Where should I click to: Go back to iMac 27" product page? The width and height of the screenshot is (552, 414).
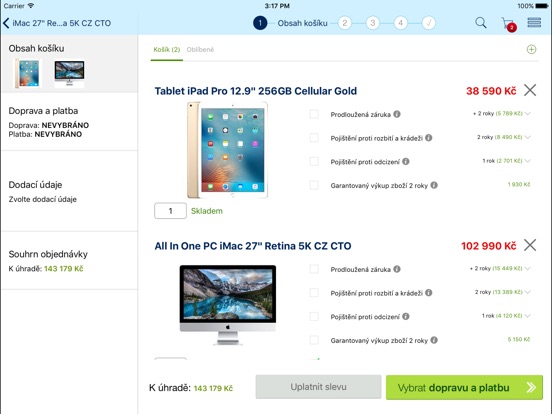(x=57, y=23)
